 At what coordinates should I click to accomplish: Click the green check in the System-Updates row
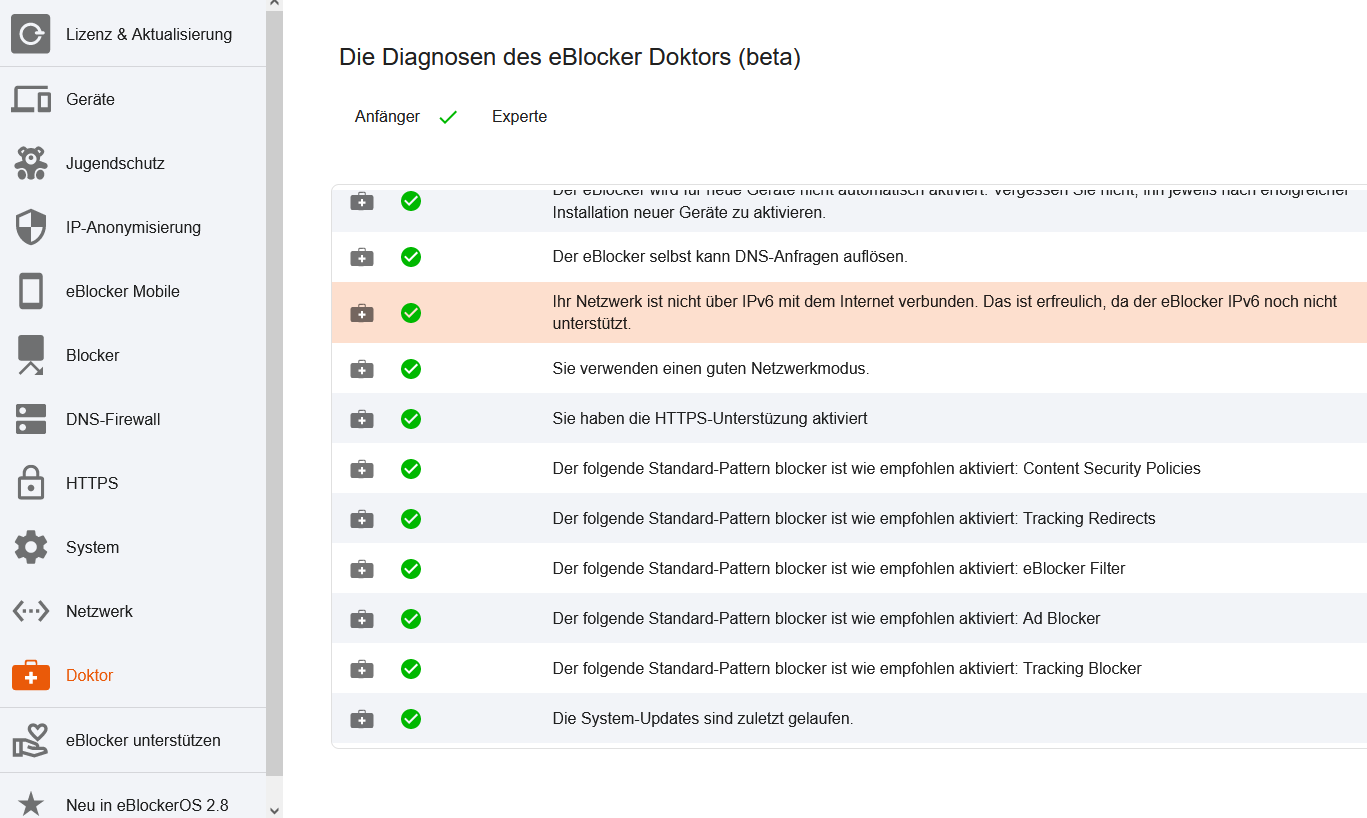click(410, 719)
